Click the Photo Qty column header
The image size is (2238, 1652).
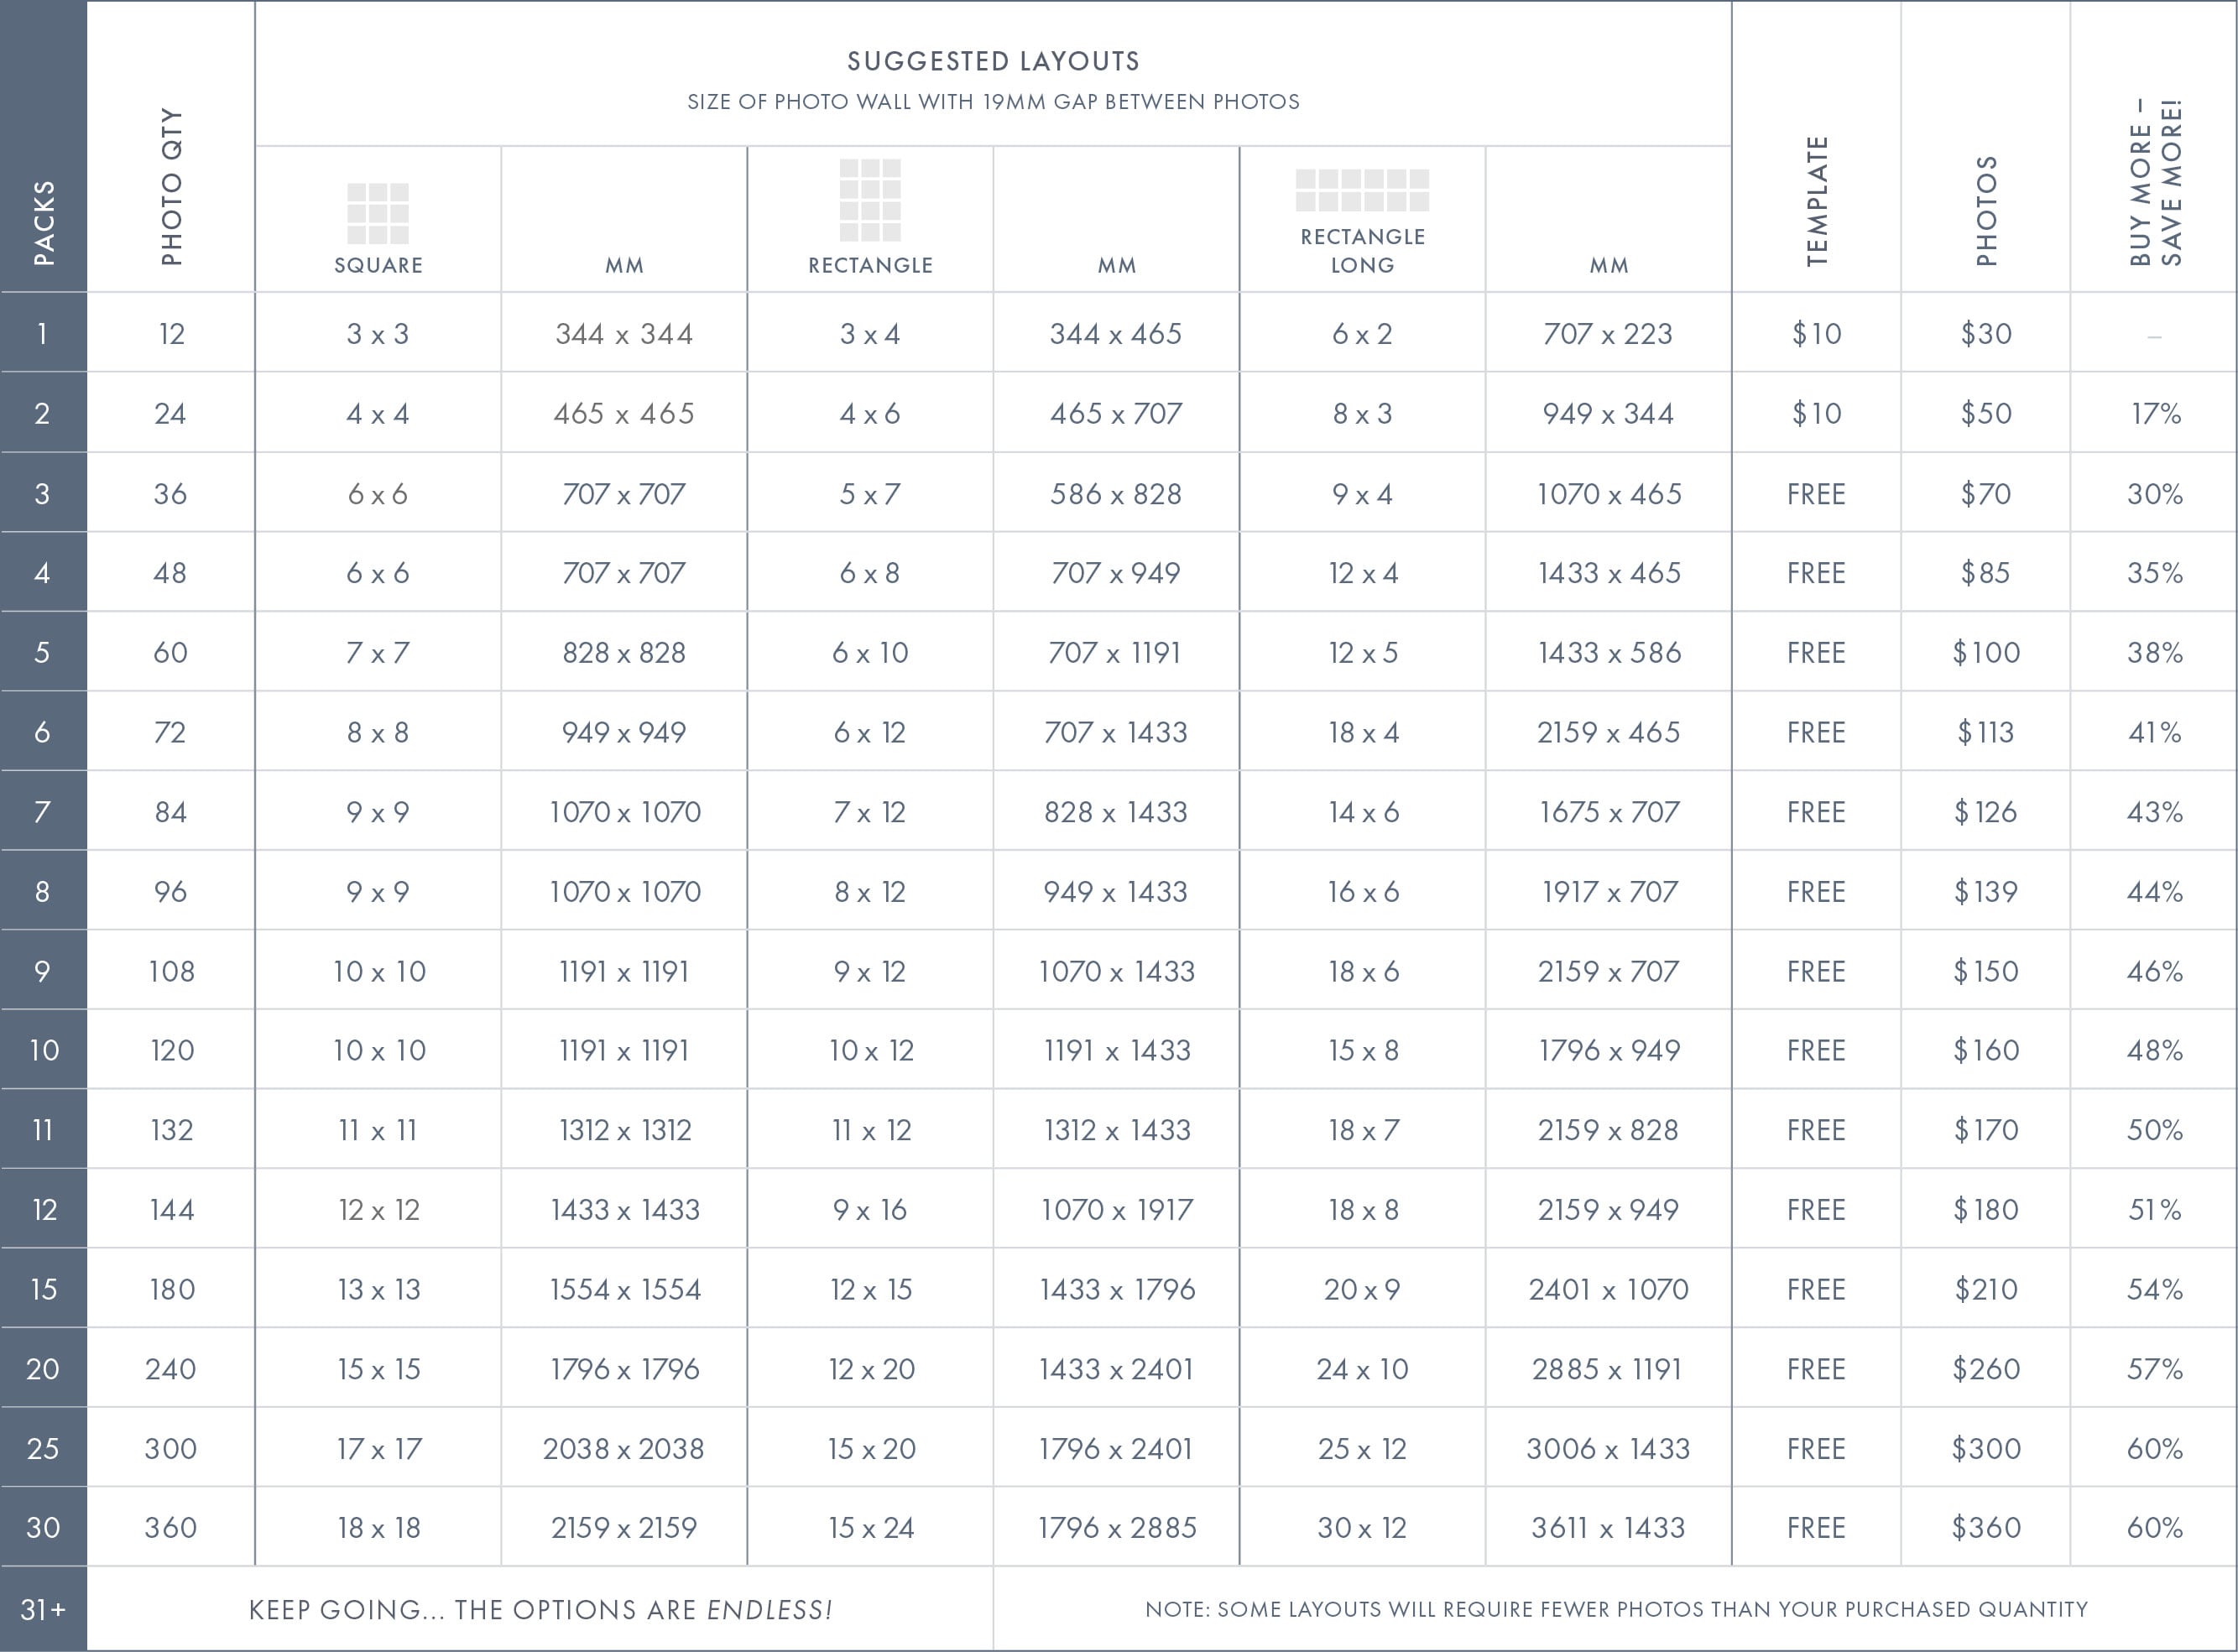tap(172, 187)
